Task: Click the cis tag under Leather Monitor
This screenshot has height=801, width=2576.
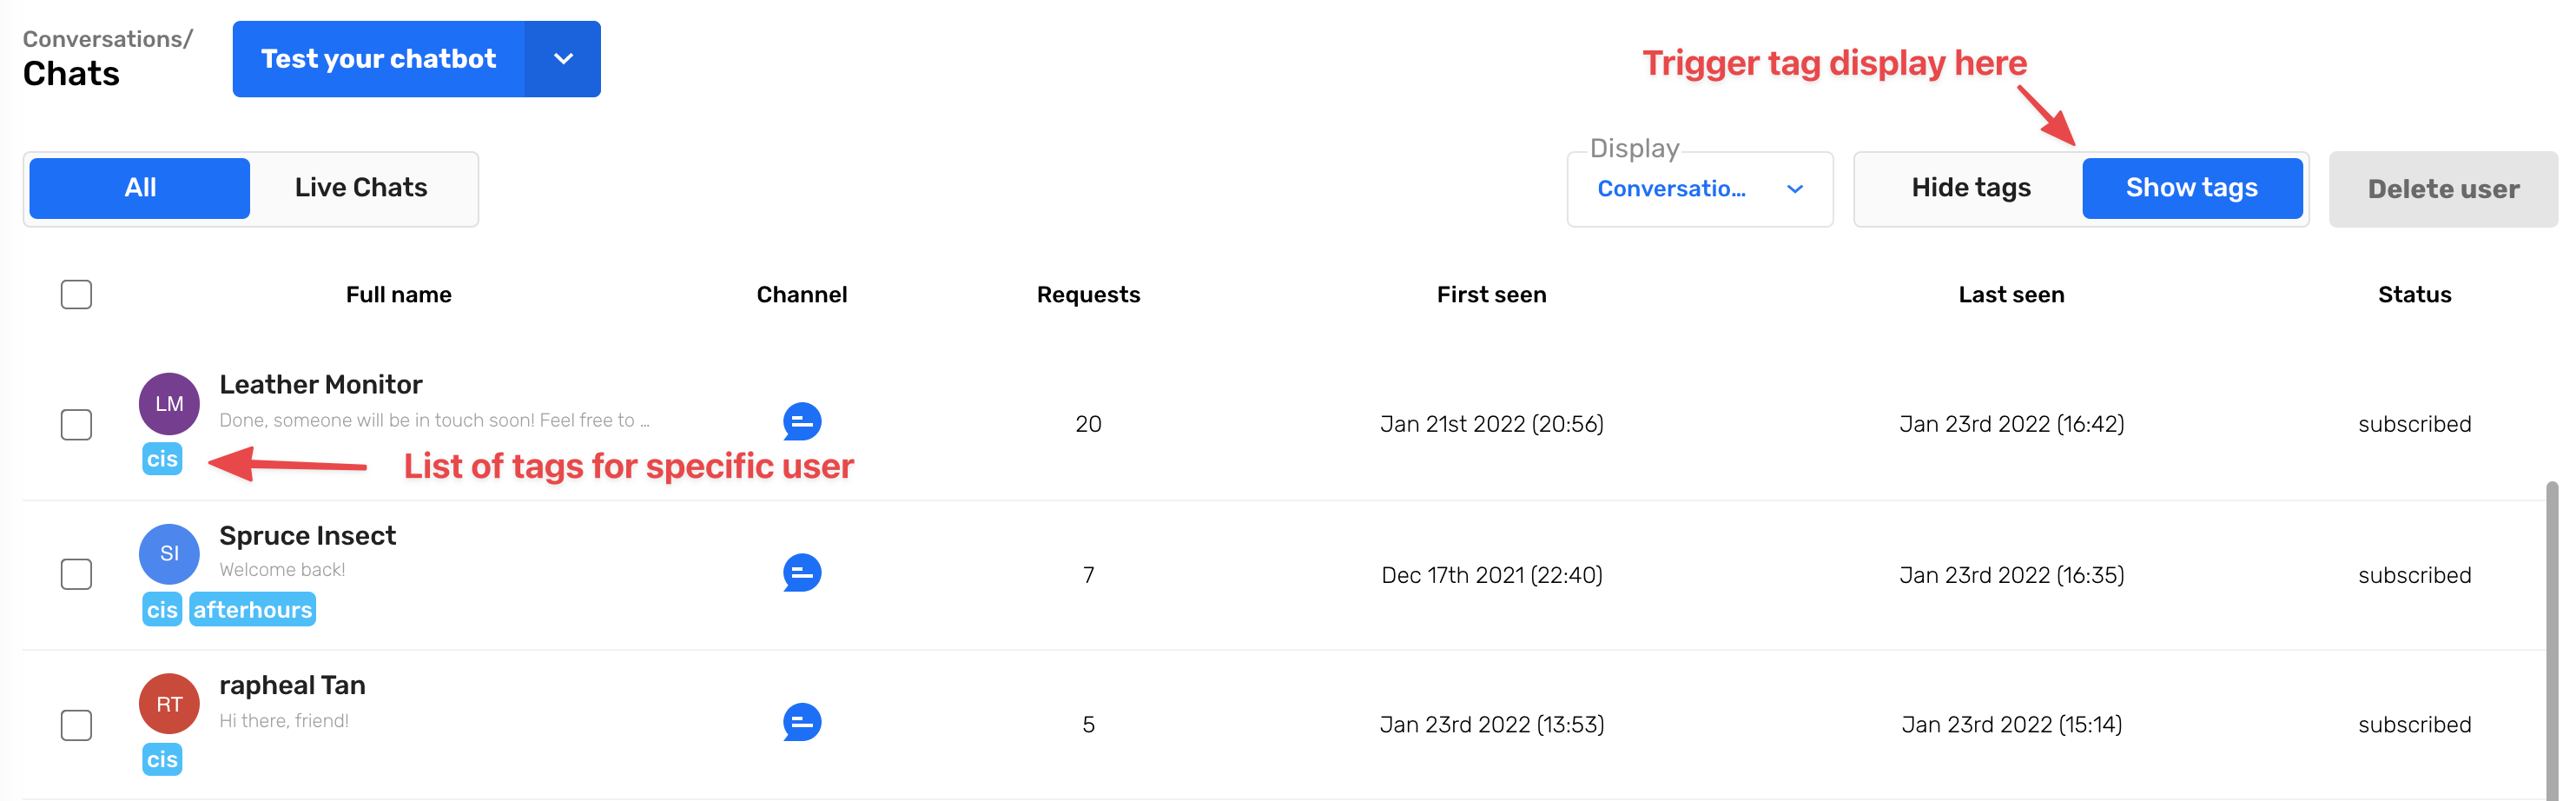Action: [162, 459]
